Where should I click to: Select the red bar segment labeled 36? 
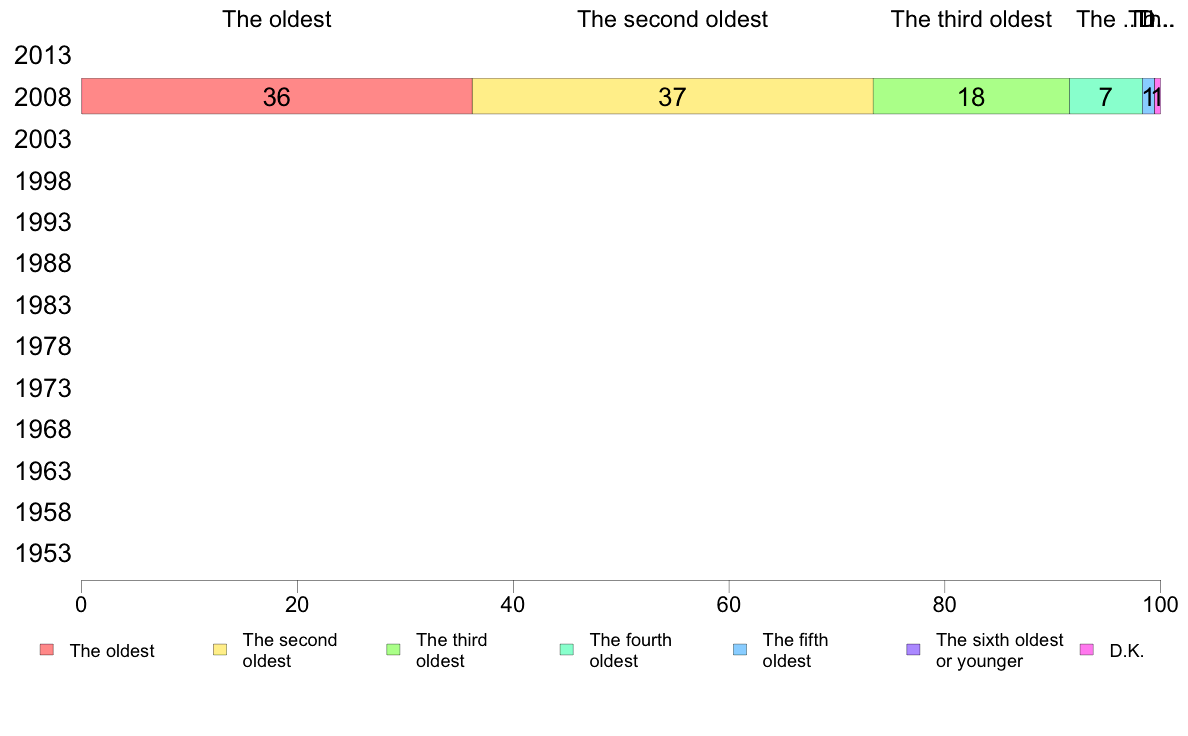(x=277, y=96)
